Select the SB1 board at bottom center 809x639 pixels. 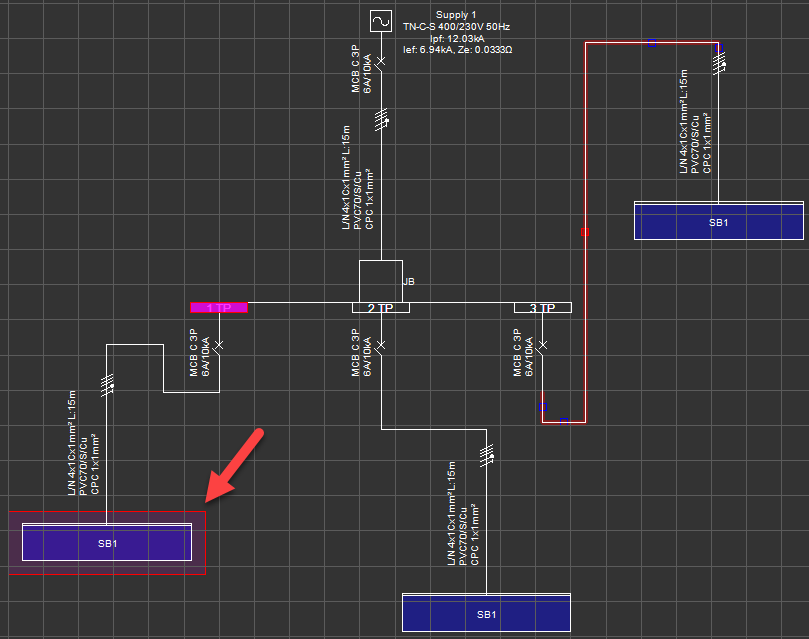coord(485,613)
